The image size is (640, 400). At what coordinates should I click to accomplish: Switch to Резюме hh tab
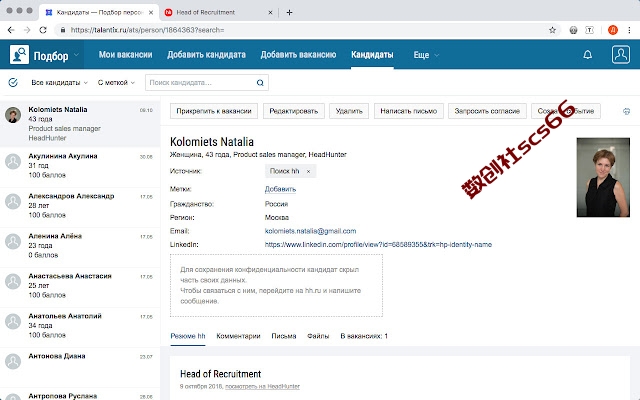pyautogui.click(x=188, y=336)
